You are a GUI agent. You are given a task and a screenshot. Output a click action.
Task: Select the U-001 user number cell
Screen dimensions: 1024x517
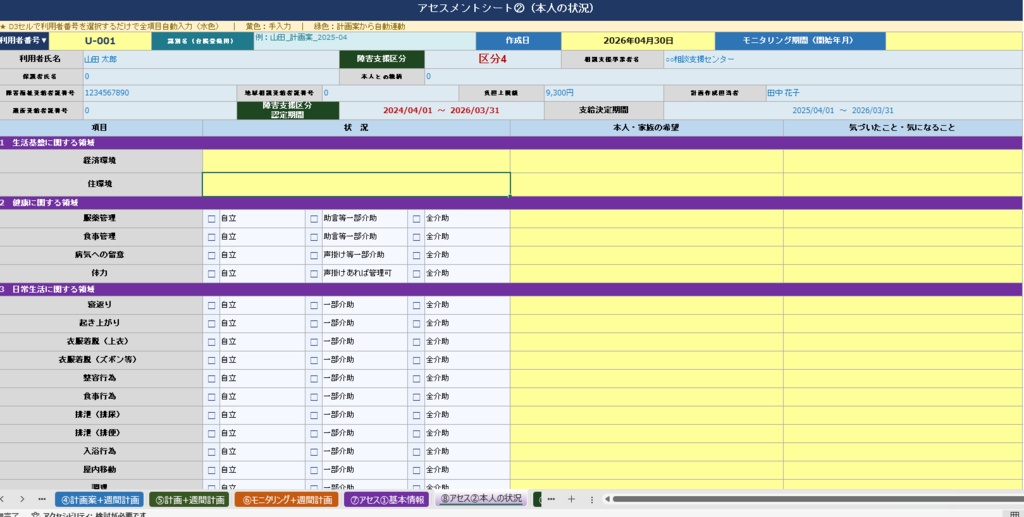click(100, 40)
